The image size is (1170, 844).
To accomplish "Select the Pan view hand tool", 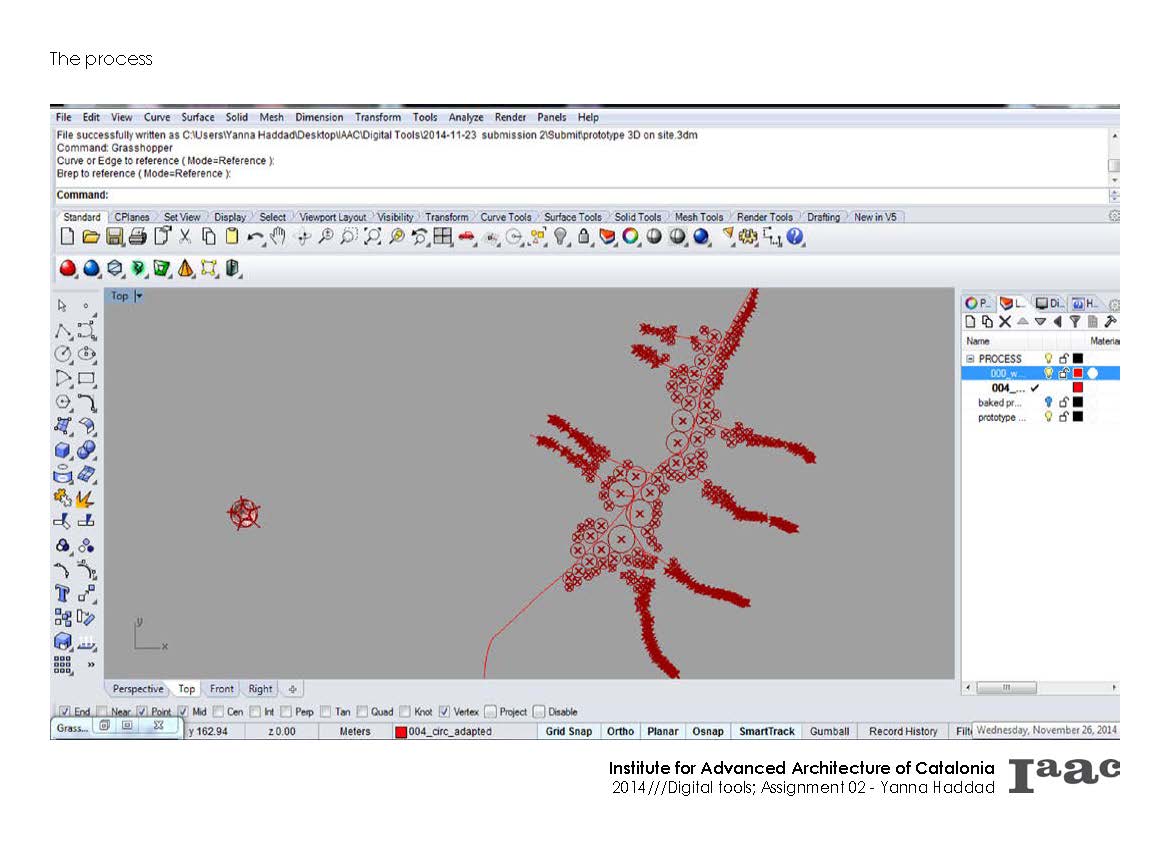I will coord(279,237).
